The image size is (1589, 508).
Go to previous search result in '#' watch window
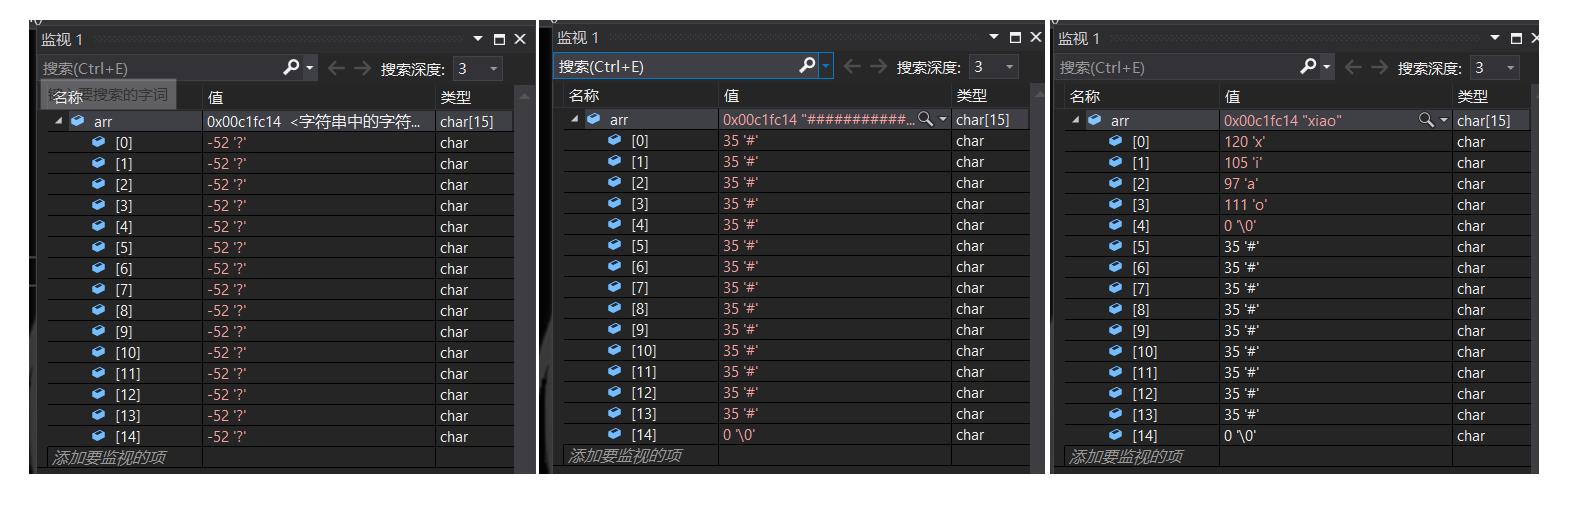coord(852,66)
